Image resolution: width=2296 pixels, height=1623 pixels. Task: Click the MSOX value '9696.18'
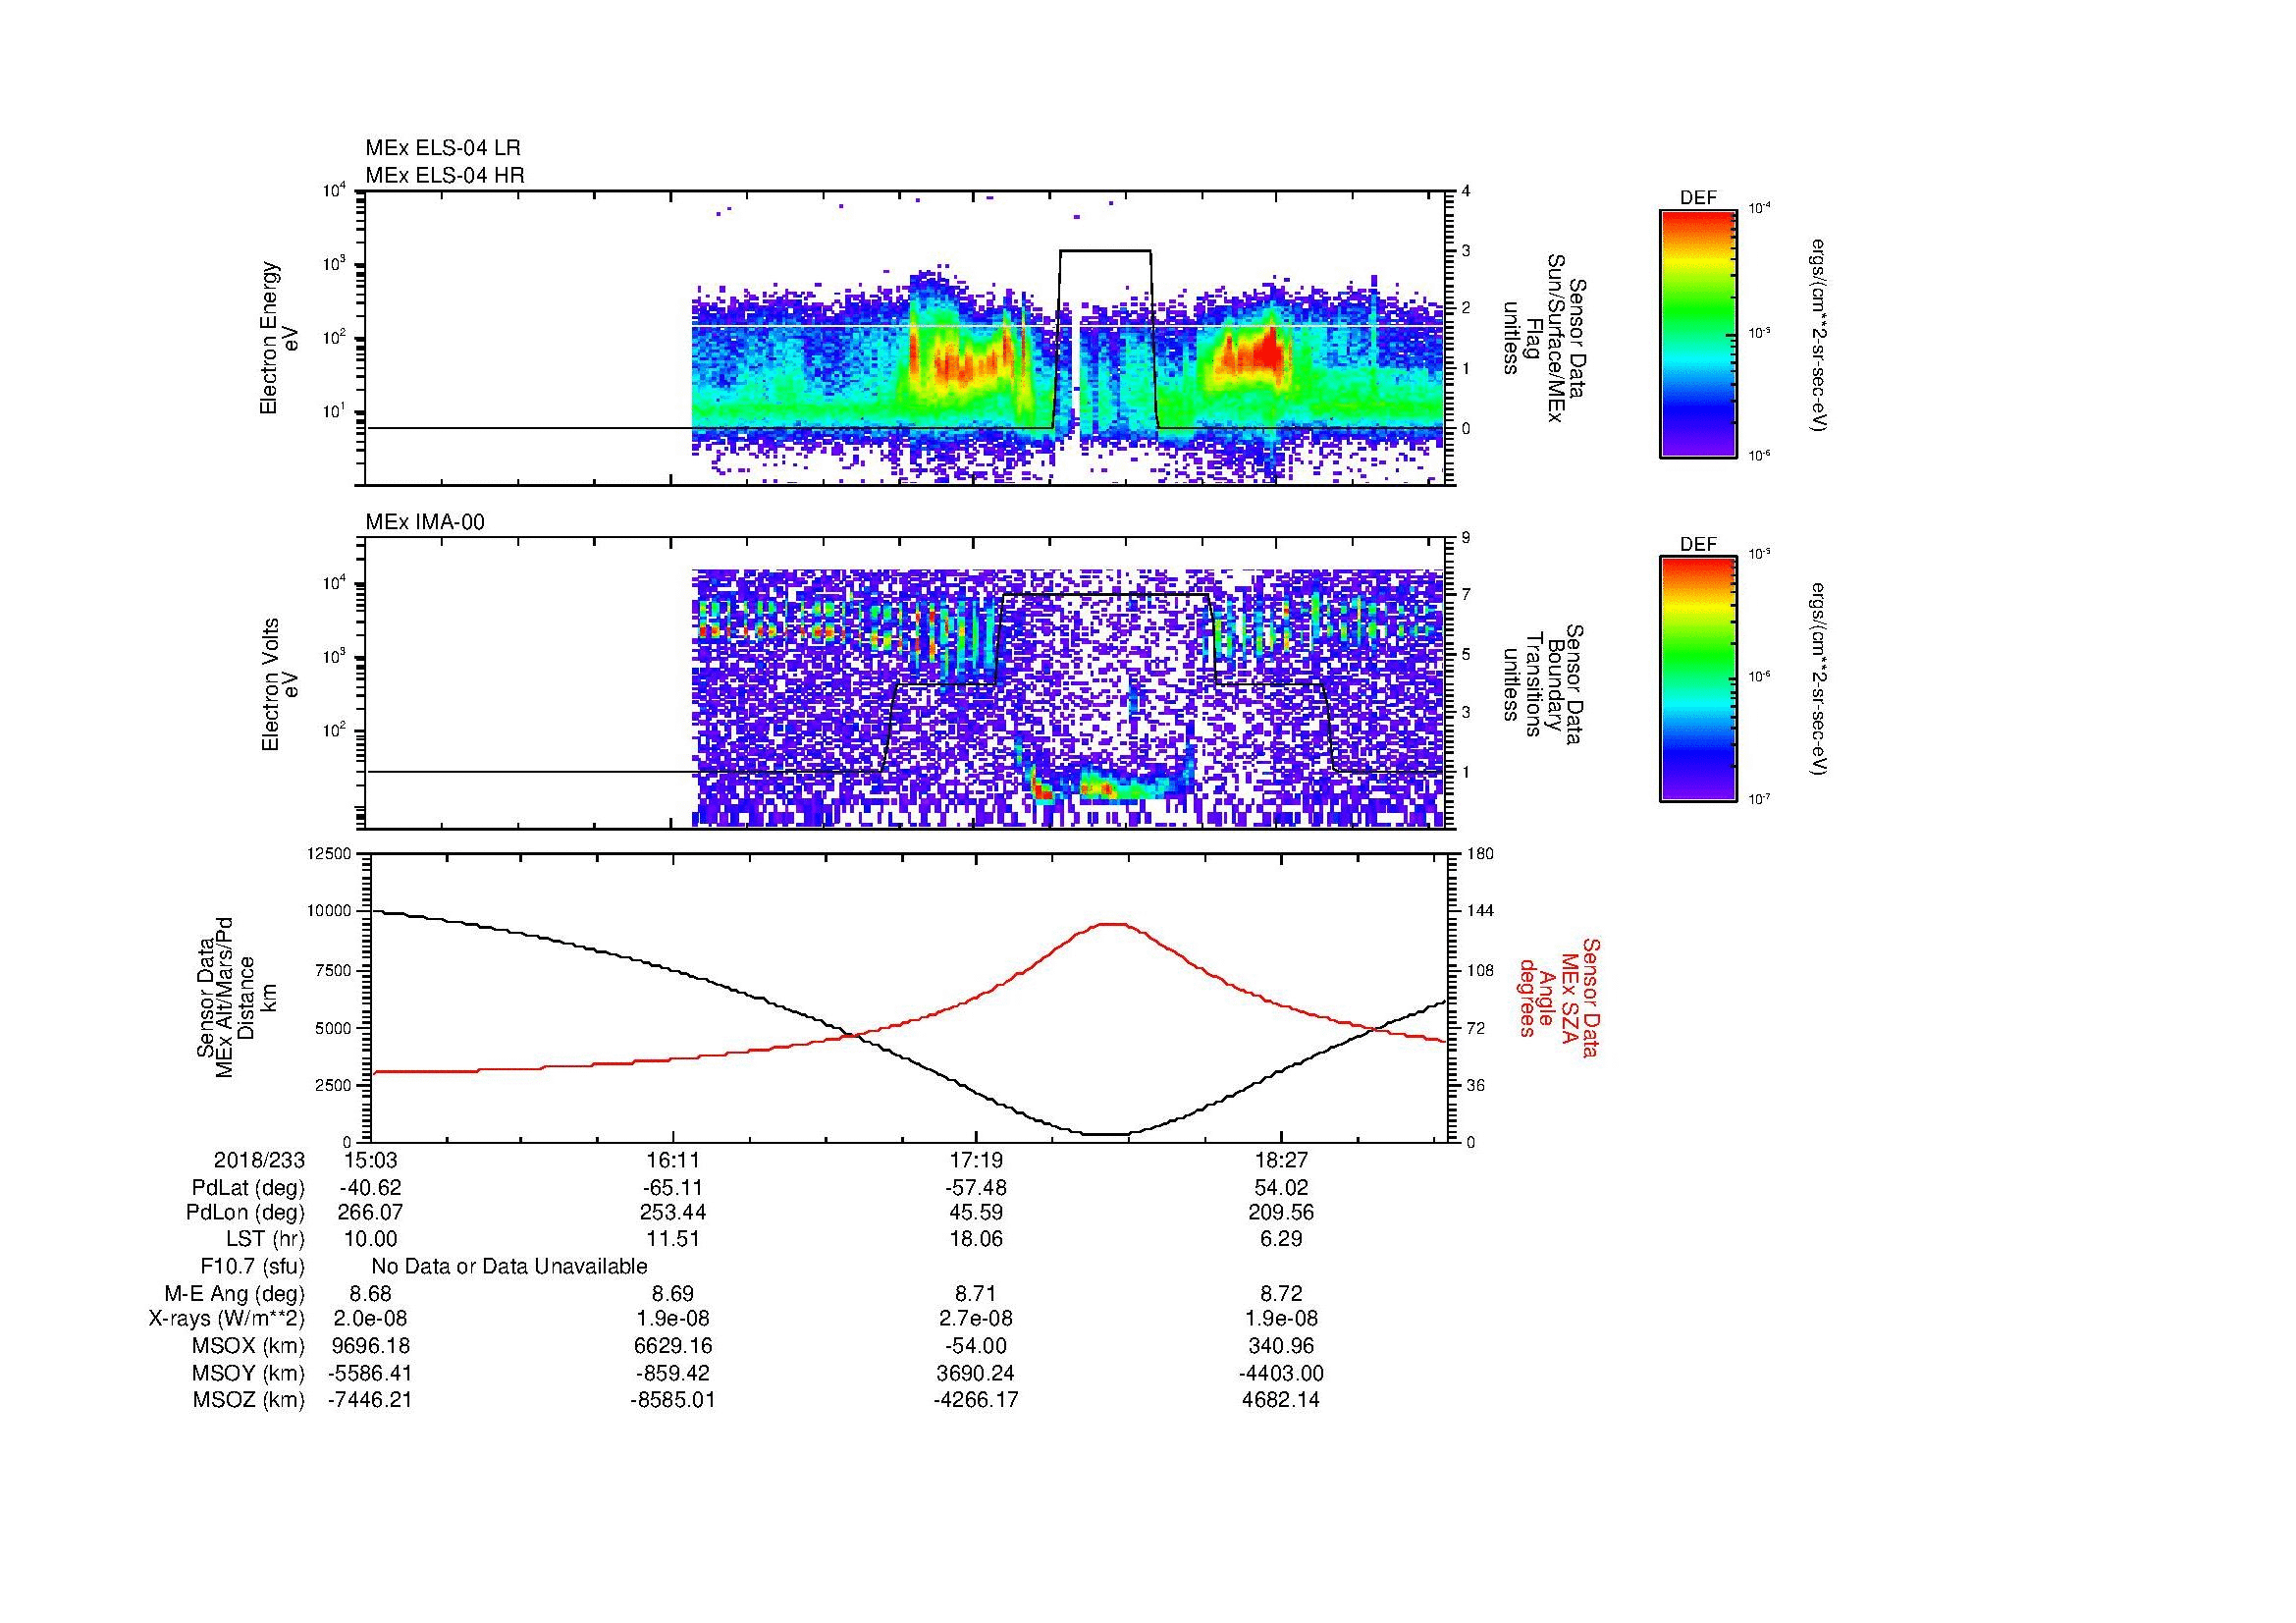point(371,1347)
